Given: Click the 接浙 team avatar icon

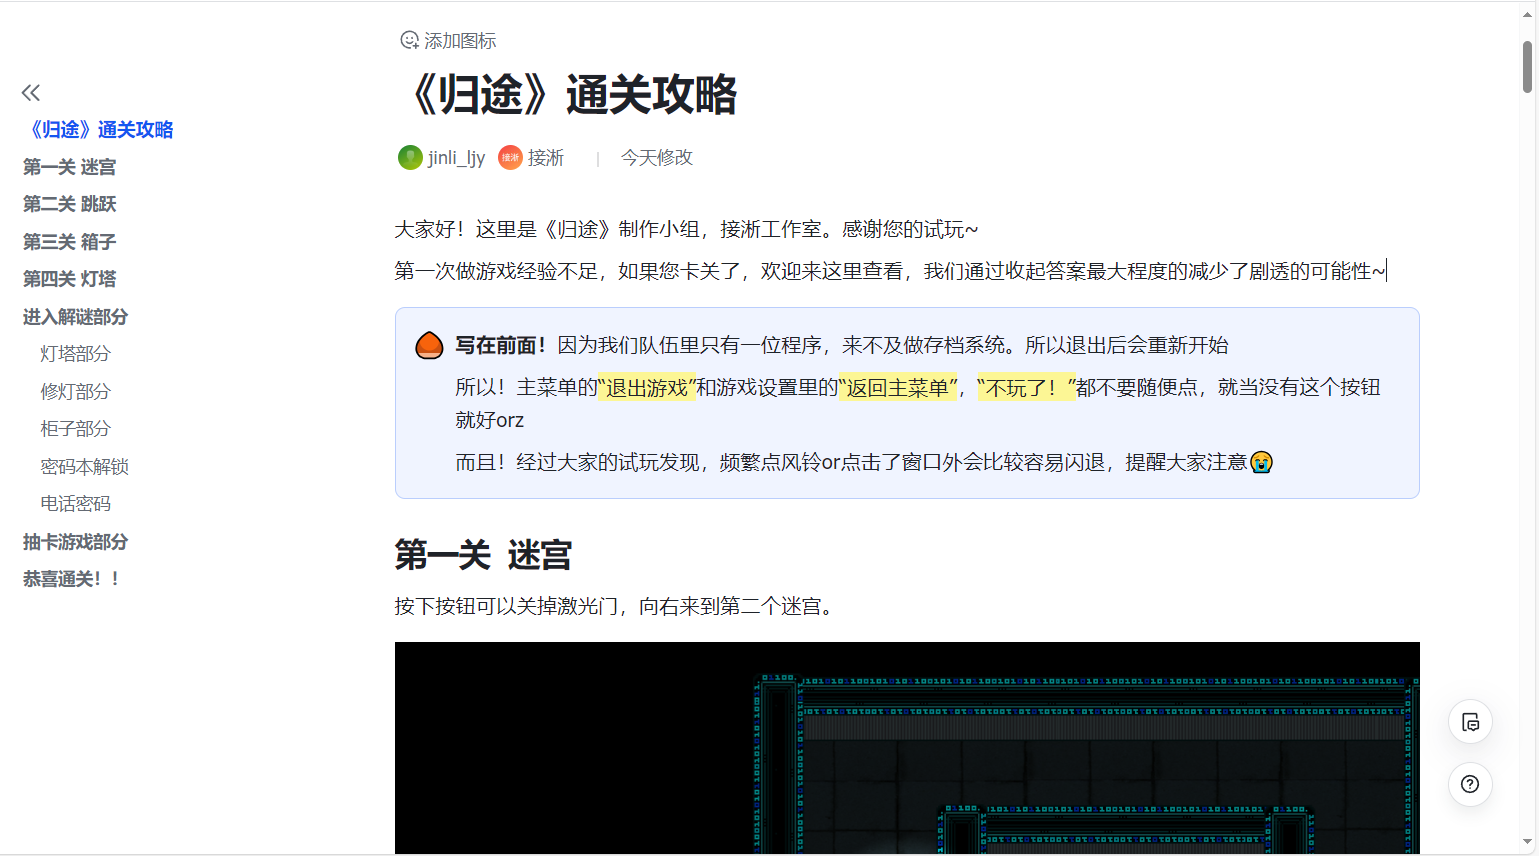Looking at the screenshot, I should [x=510, y=158].
